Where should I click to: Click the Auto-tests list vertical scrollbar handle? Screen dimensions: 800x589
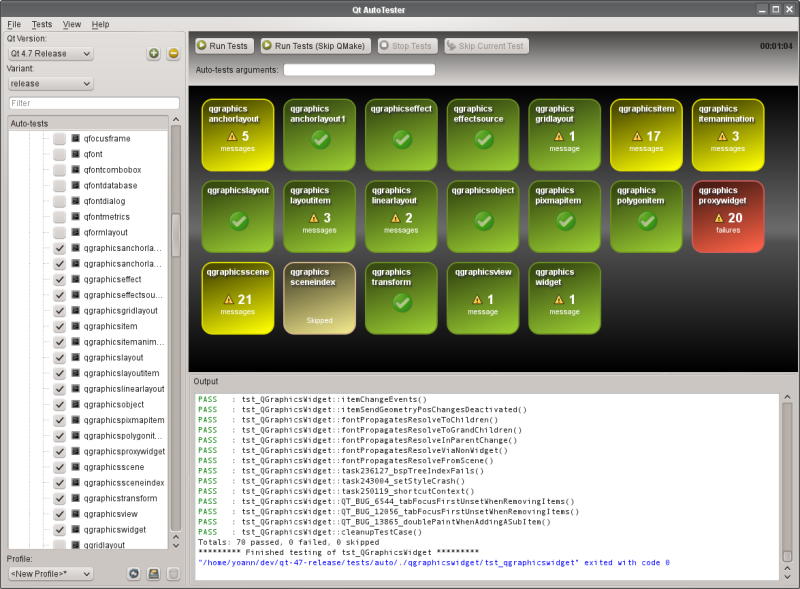click(176, 235)
